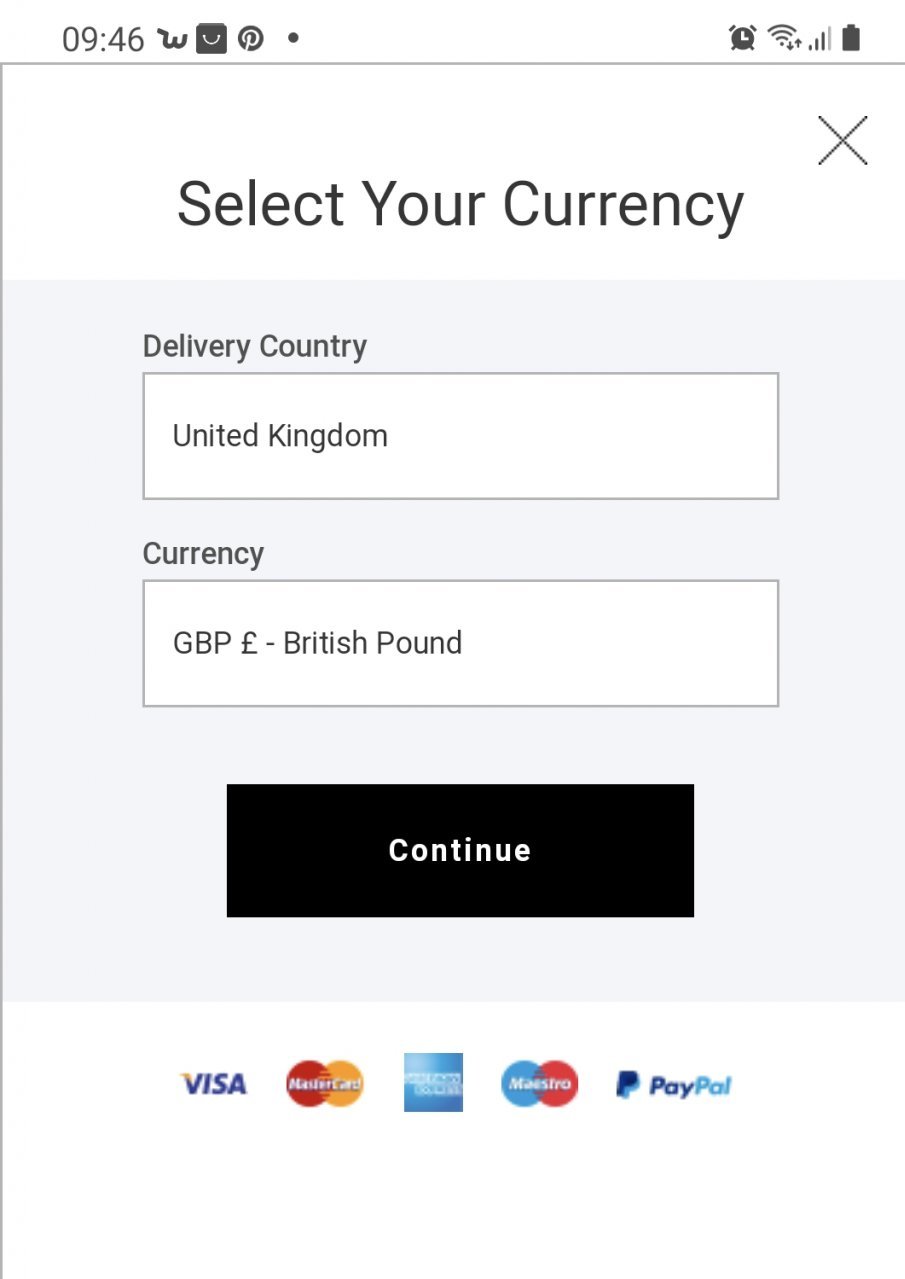This screenshot has width=905, height=1279.
Task: Tap the alarm clock status icon
Action: [743, 39]
